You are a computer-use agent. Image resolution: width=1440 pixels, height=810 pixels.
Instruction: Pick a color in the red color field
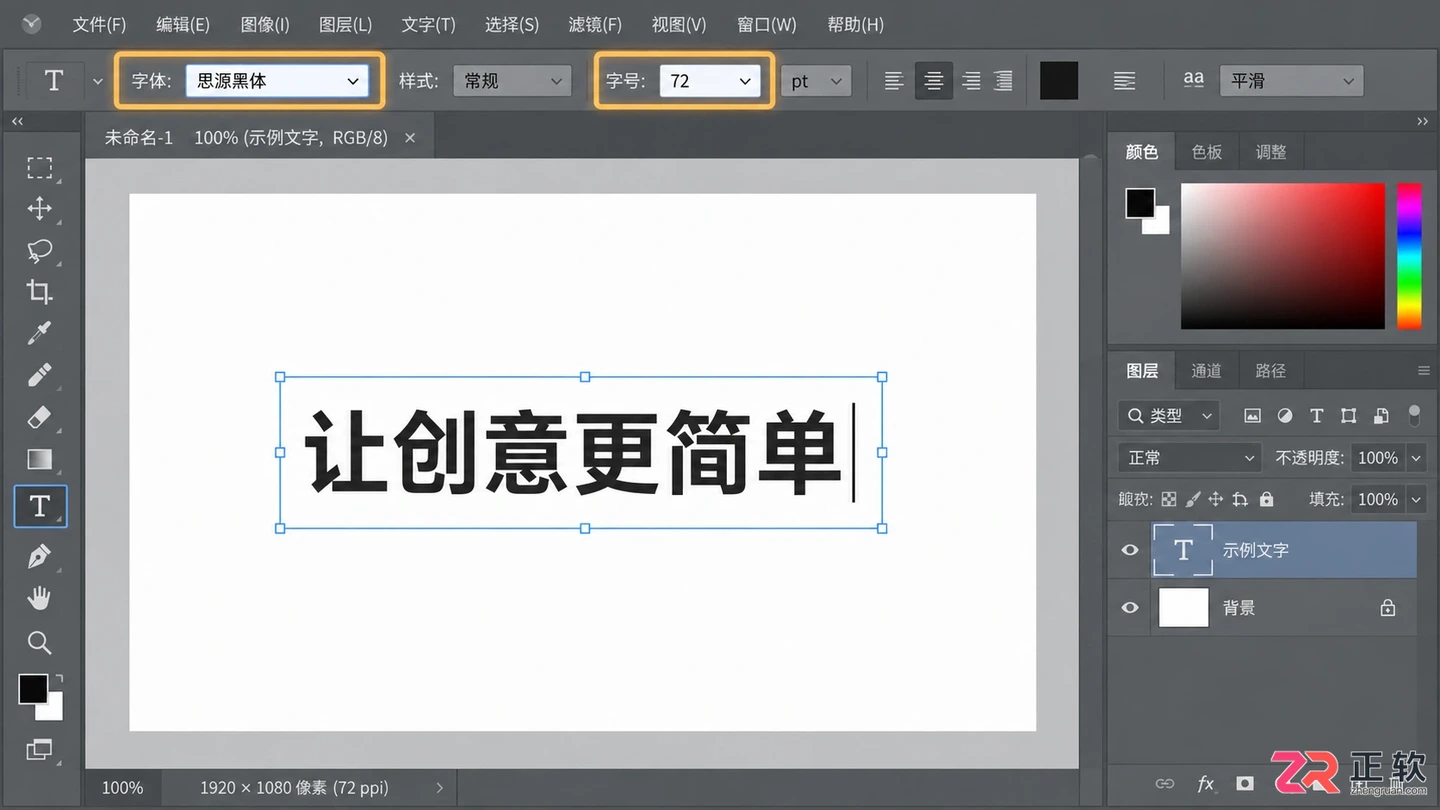pyautogui.click(x=1283, y=256)
